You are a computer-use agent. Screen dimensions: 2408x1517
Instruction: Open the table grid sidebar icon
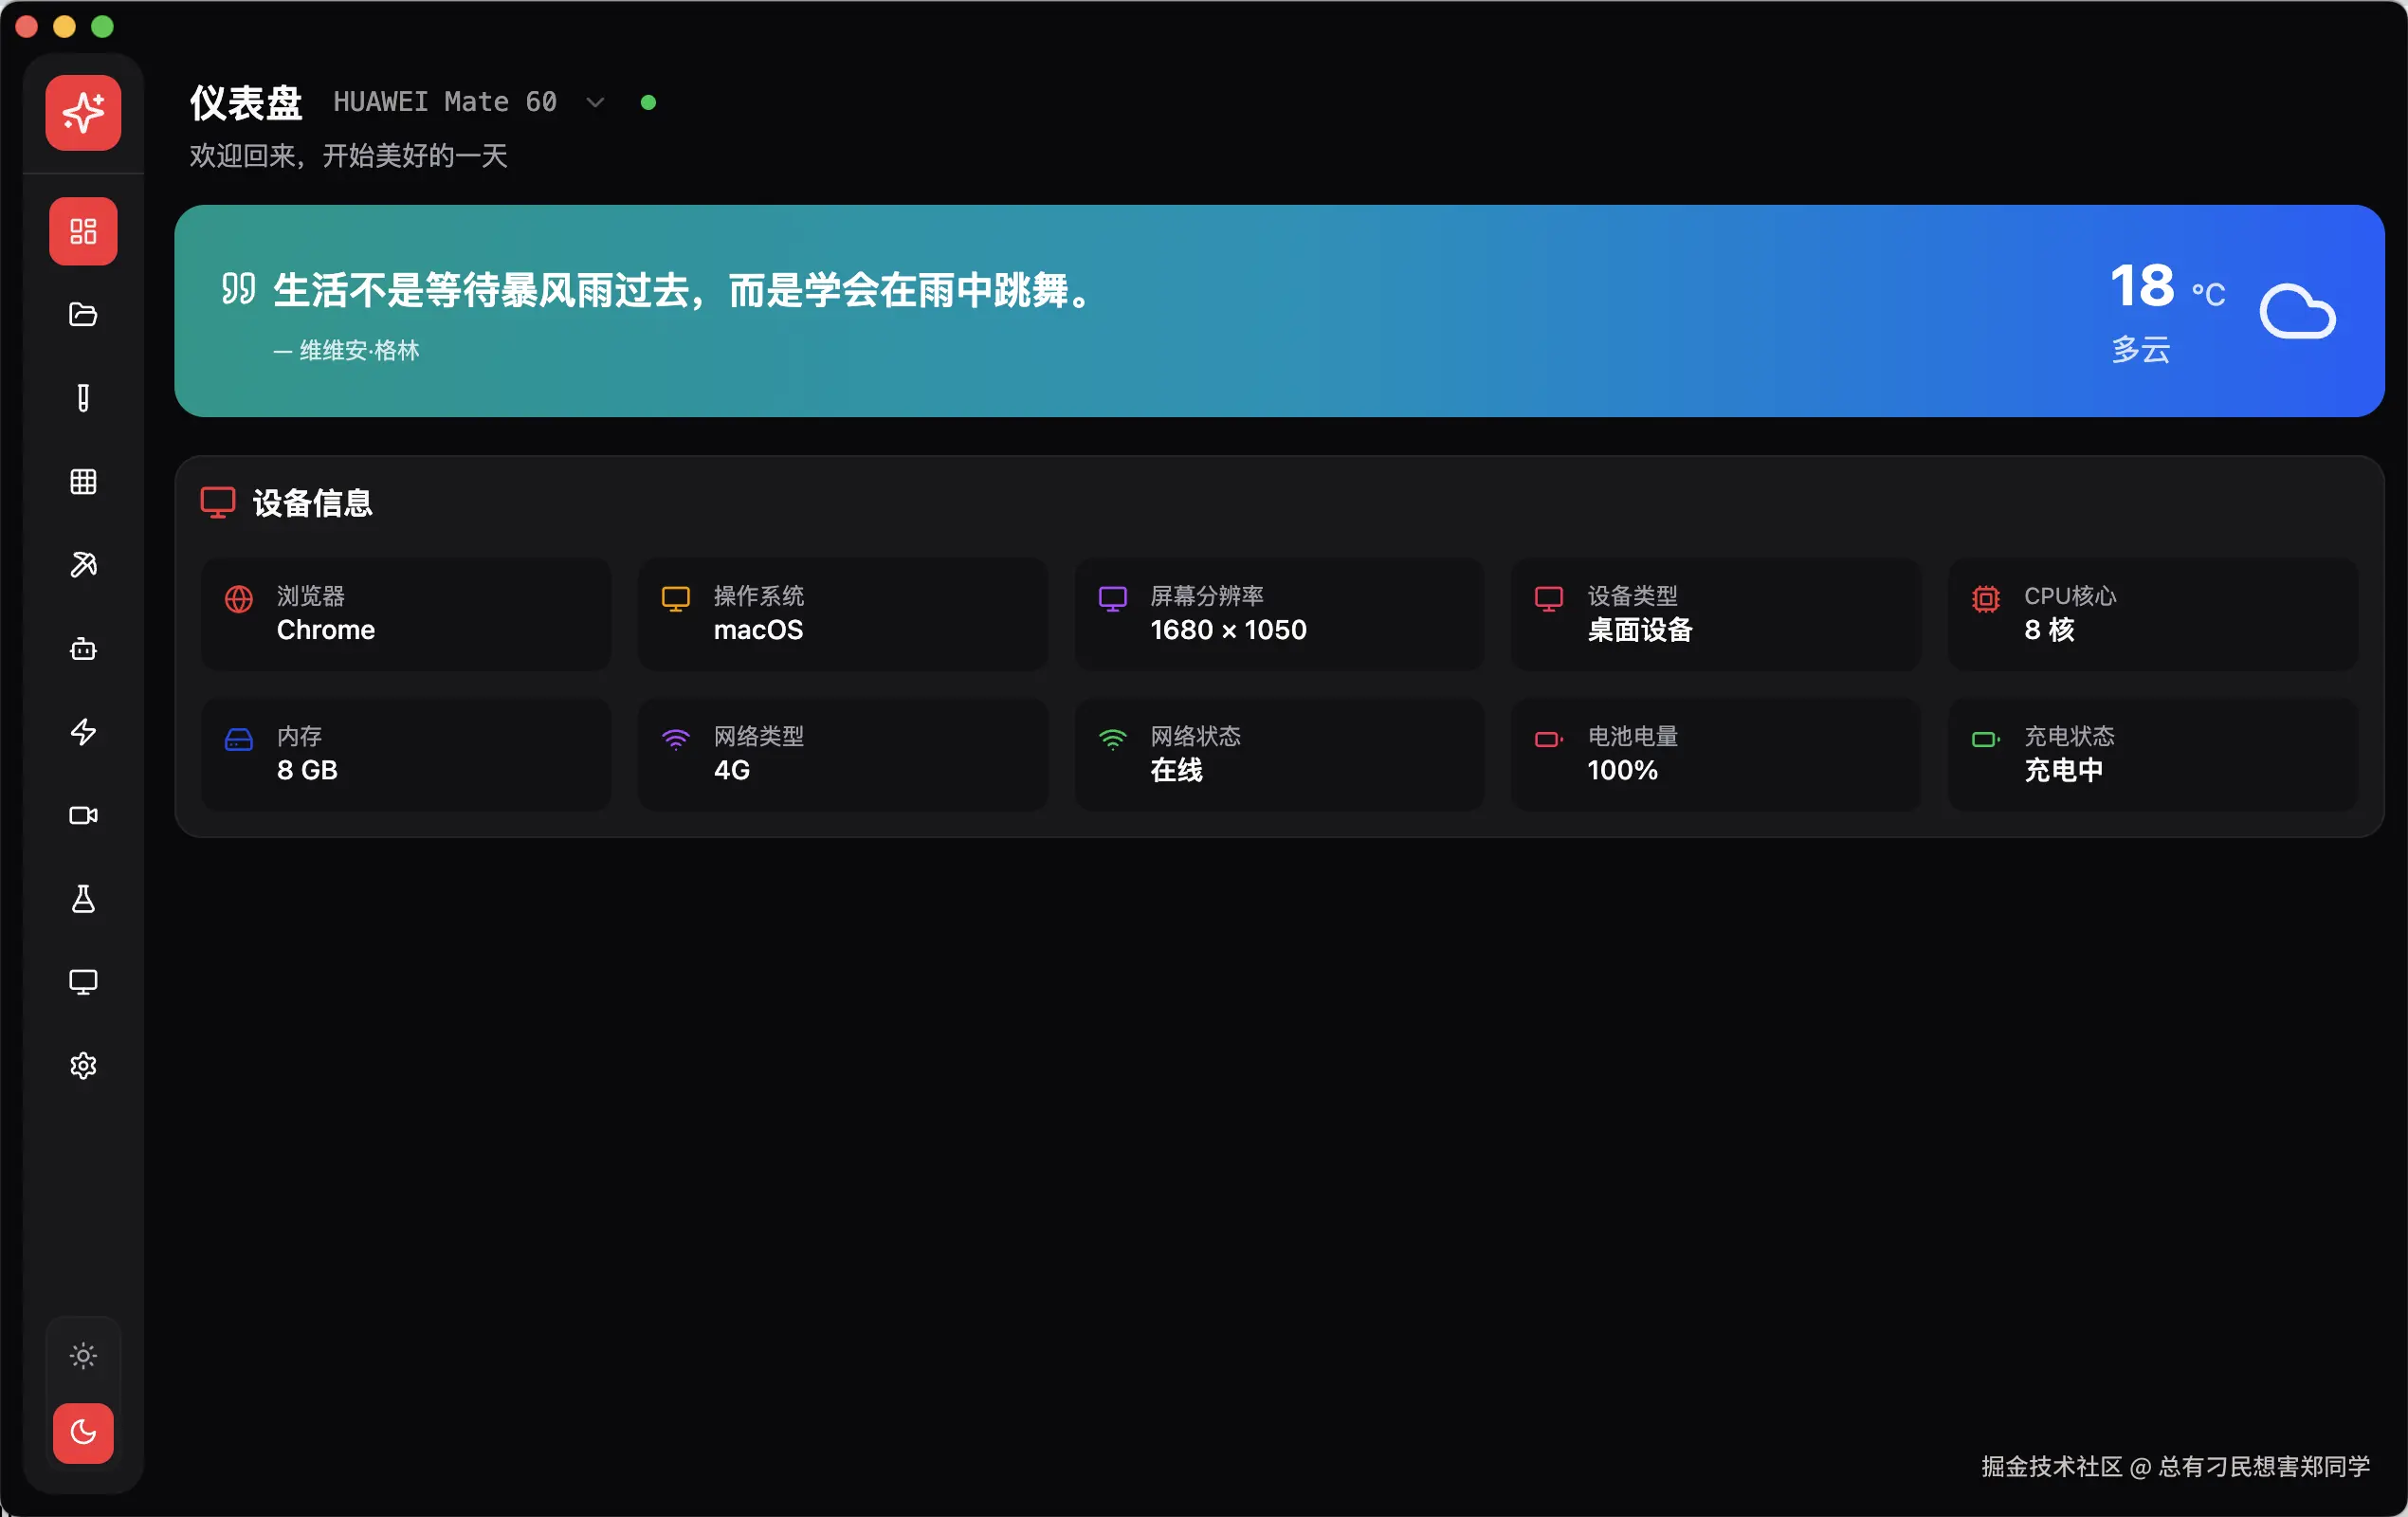pyautogui.click(x=83, y=482)
